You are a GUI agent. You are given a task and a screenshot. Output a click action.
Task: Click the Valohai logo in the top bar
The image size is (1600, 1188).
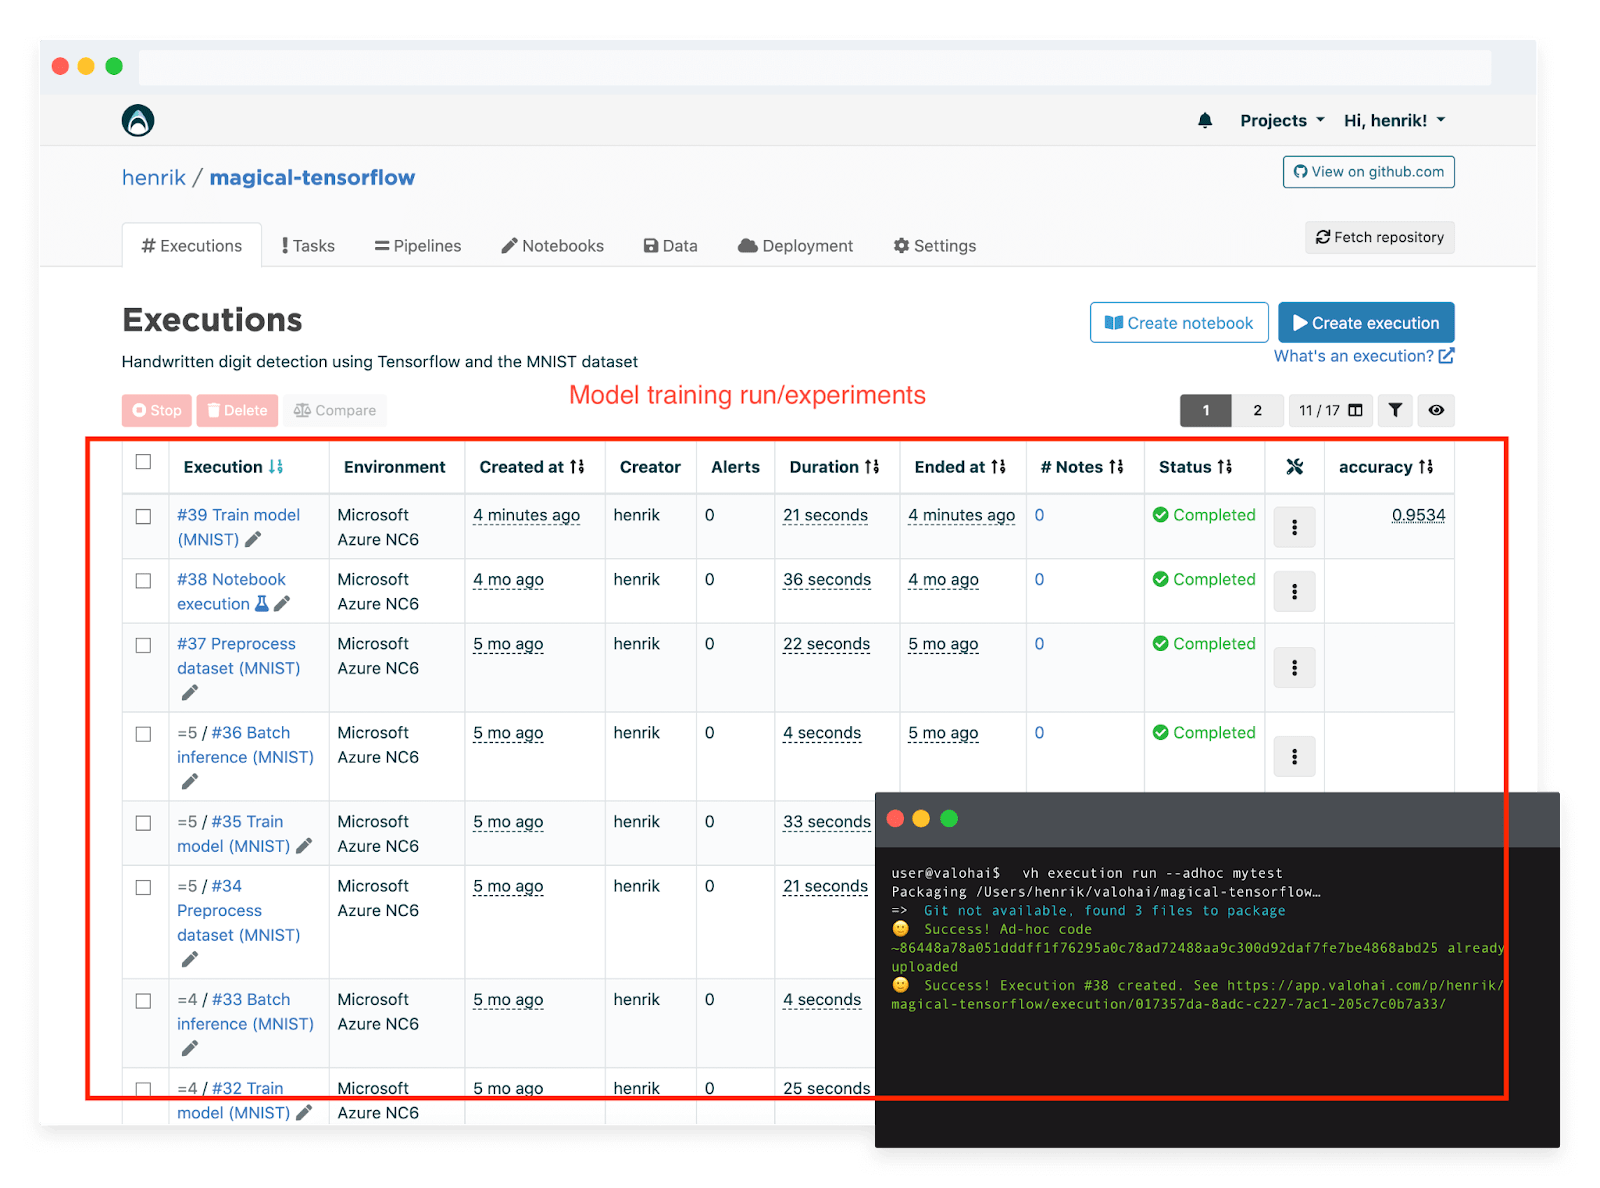pos(137,119)
